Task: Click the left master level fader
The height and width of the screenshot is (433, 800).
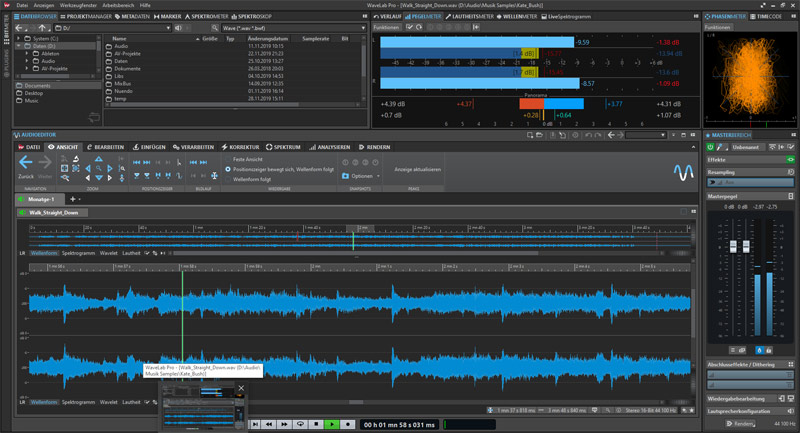Action: 732,248
